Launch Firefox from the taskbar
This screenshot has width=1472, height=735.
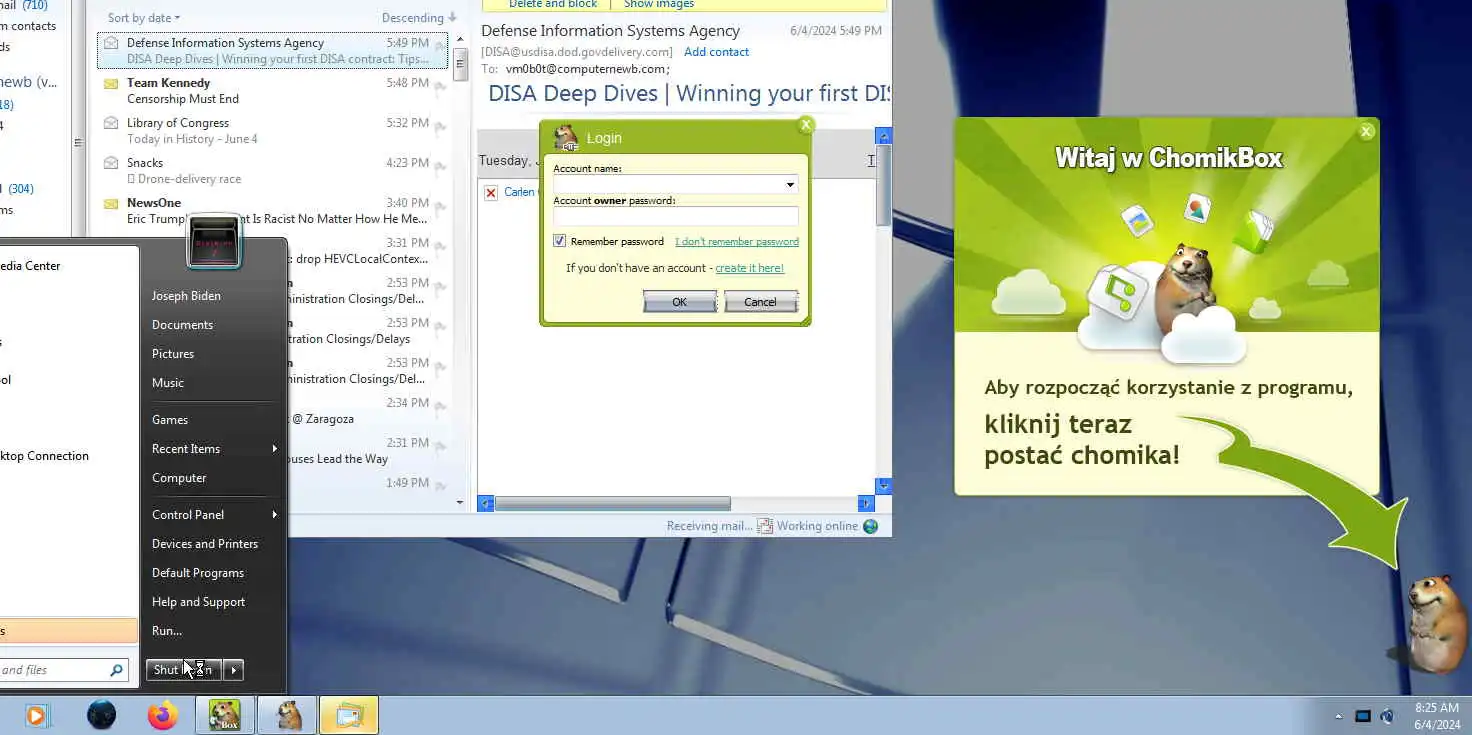click(x=162, y=715)
